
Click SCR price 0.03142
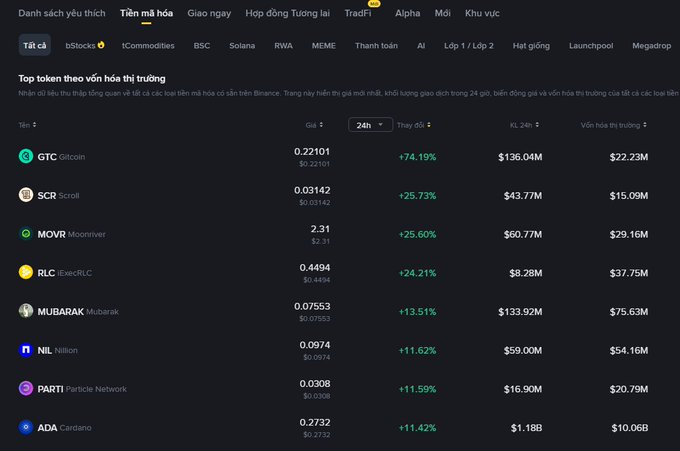[x=312, y=190]
